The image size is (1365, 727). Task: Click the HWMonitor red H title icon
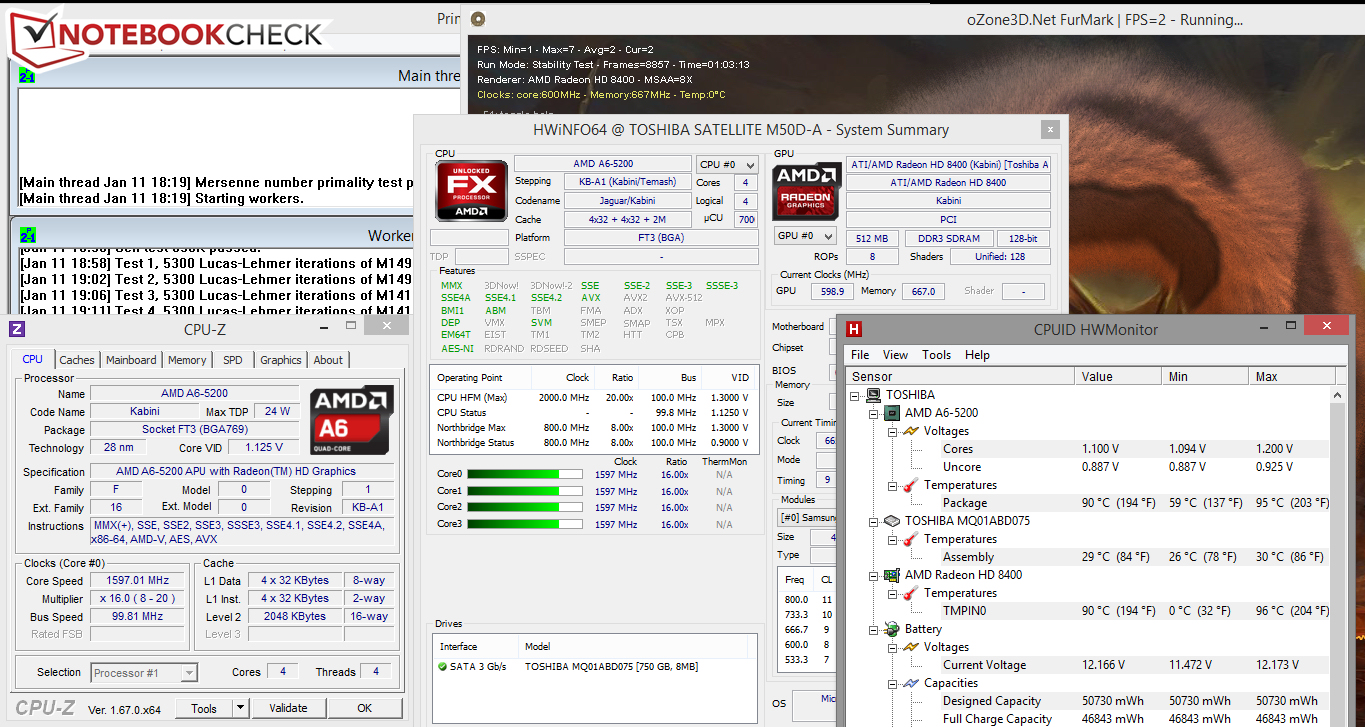[x=855, y=329]
